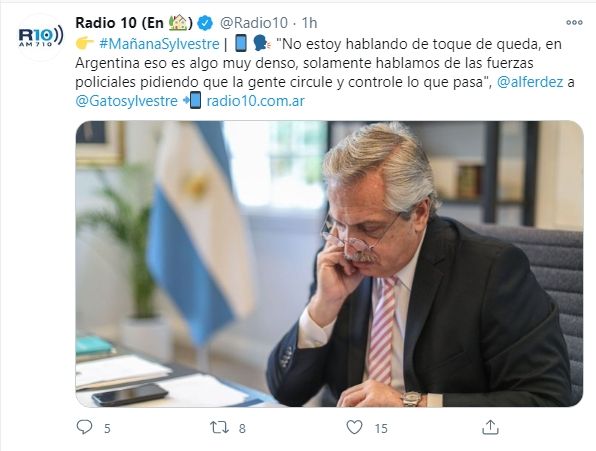Open the three-dot more options menu
The width and height of the screenshot is (596, 451).
tap(574, 22)
